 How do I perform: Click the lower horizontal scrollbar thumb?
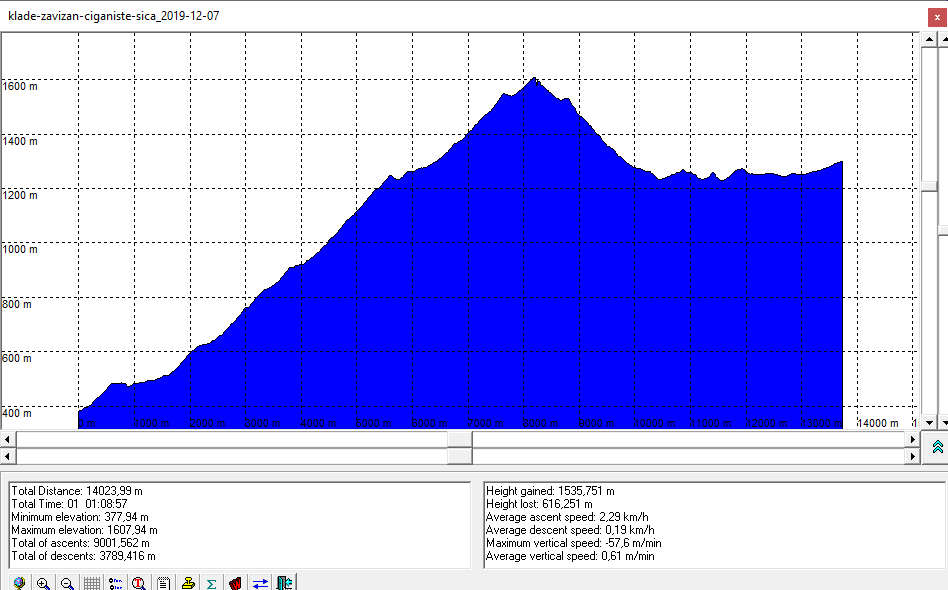click(460, 456)
